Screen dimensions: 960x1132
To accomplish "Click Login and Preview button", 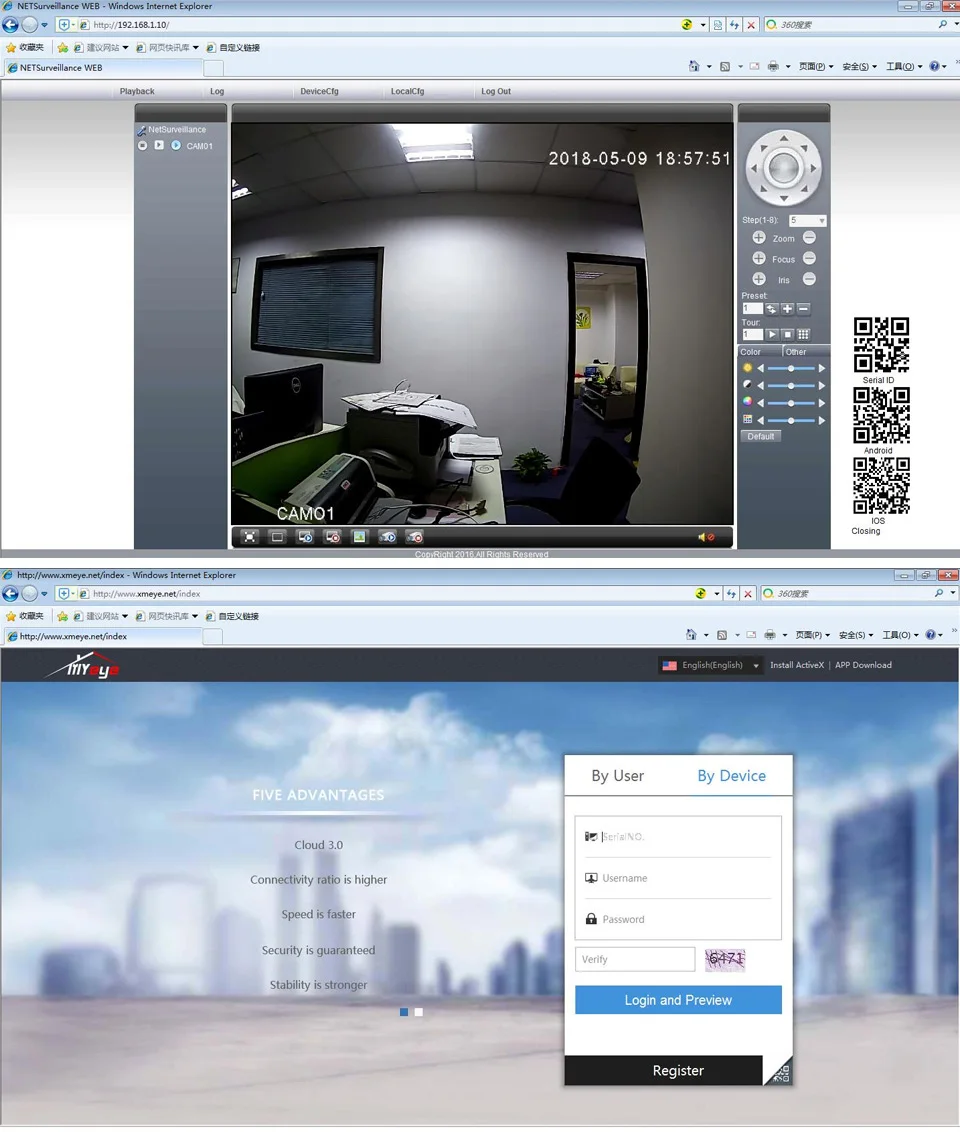I will (678, 1001).
